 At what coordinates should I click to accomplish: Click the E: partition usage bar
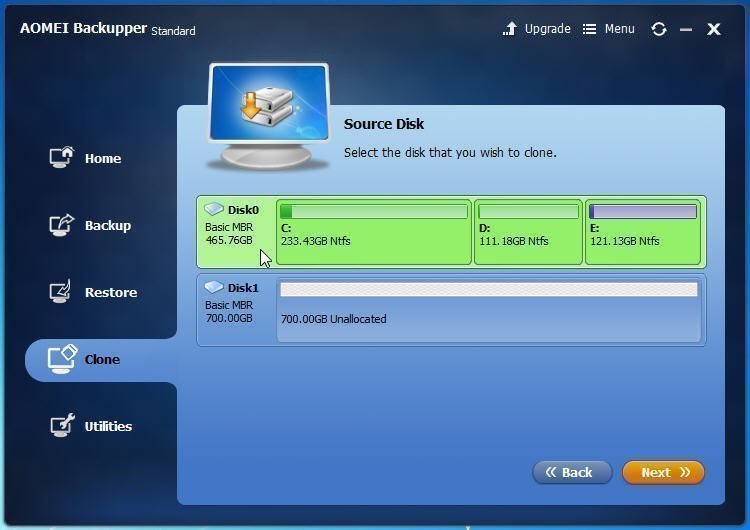pyautogui.click(x=643, y=211)
